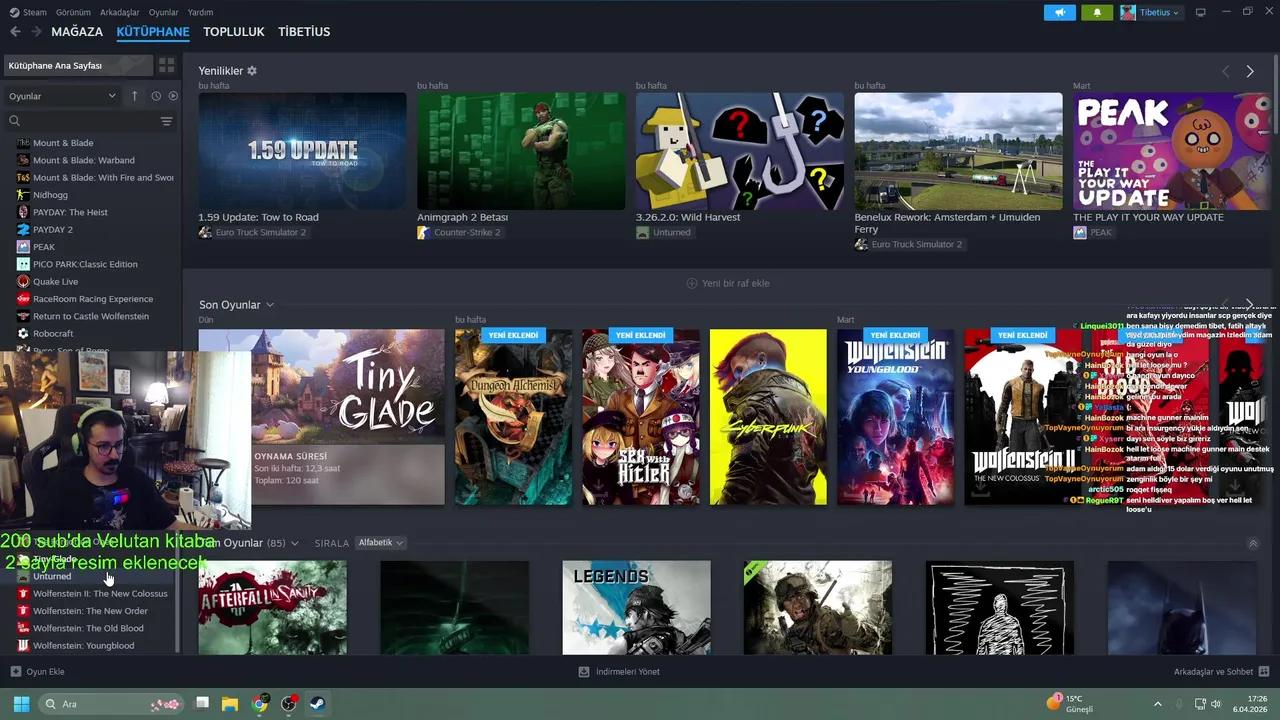Open Quake Live from the sidebar
This screenshot has width=1280, height=720.
pos(55,281)
